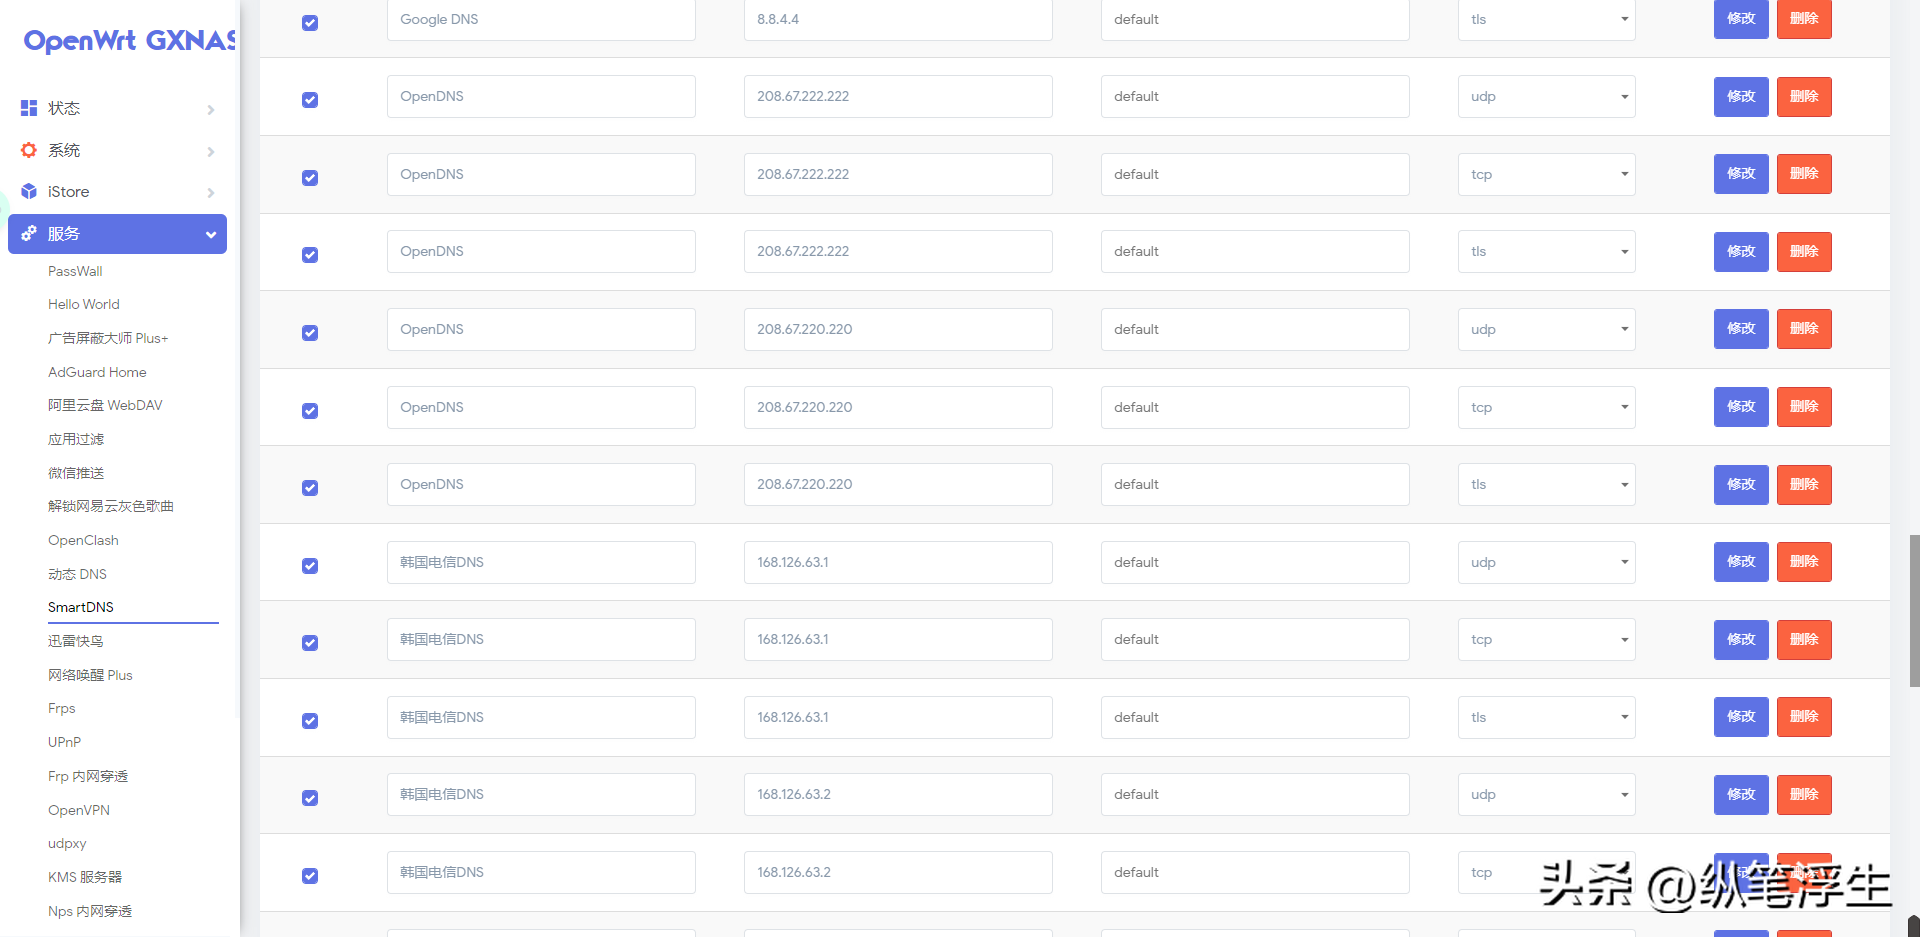
Task: Uncheck the OpenDNS 208.67.222.222 udp checkbox
Action: click(310, 99)
